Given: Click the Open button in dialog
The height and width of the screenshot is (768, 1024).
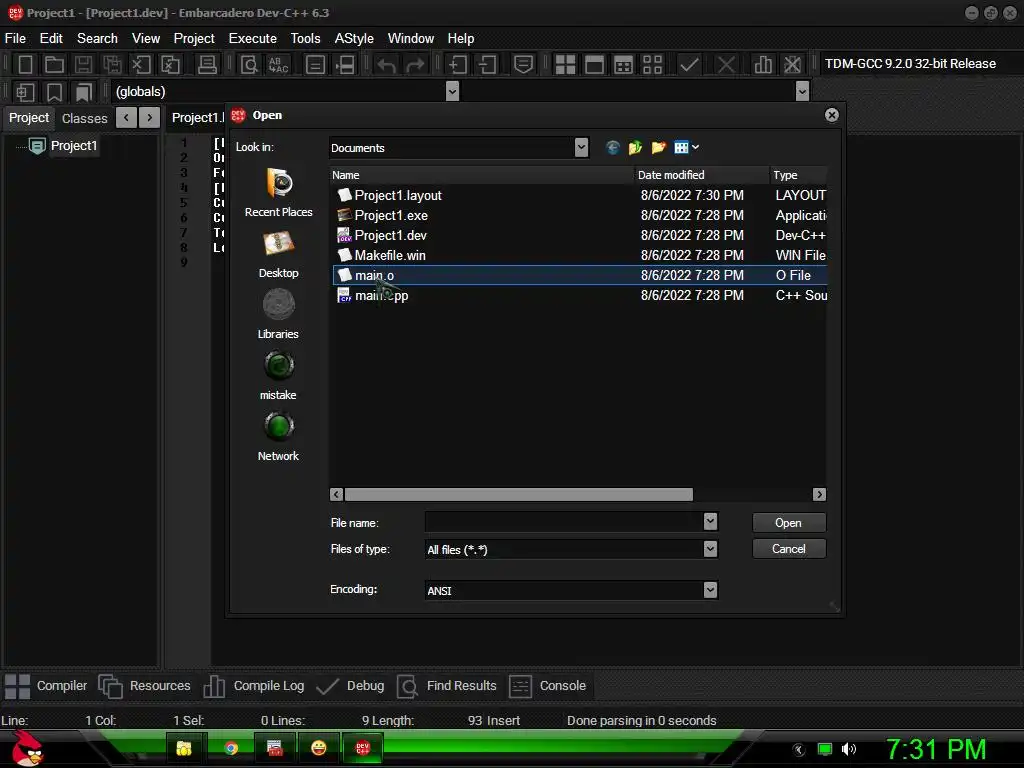Looking at the screenshot, I should [789, 522].
